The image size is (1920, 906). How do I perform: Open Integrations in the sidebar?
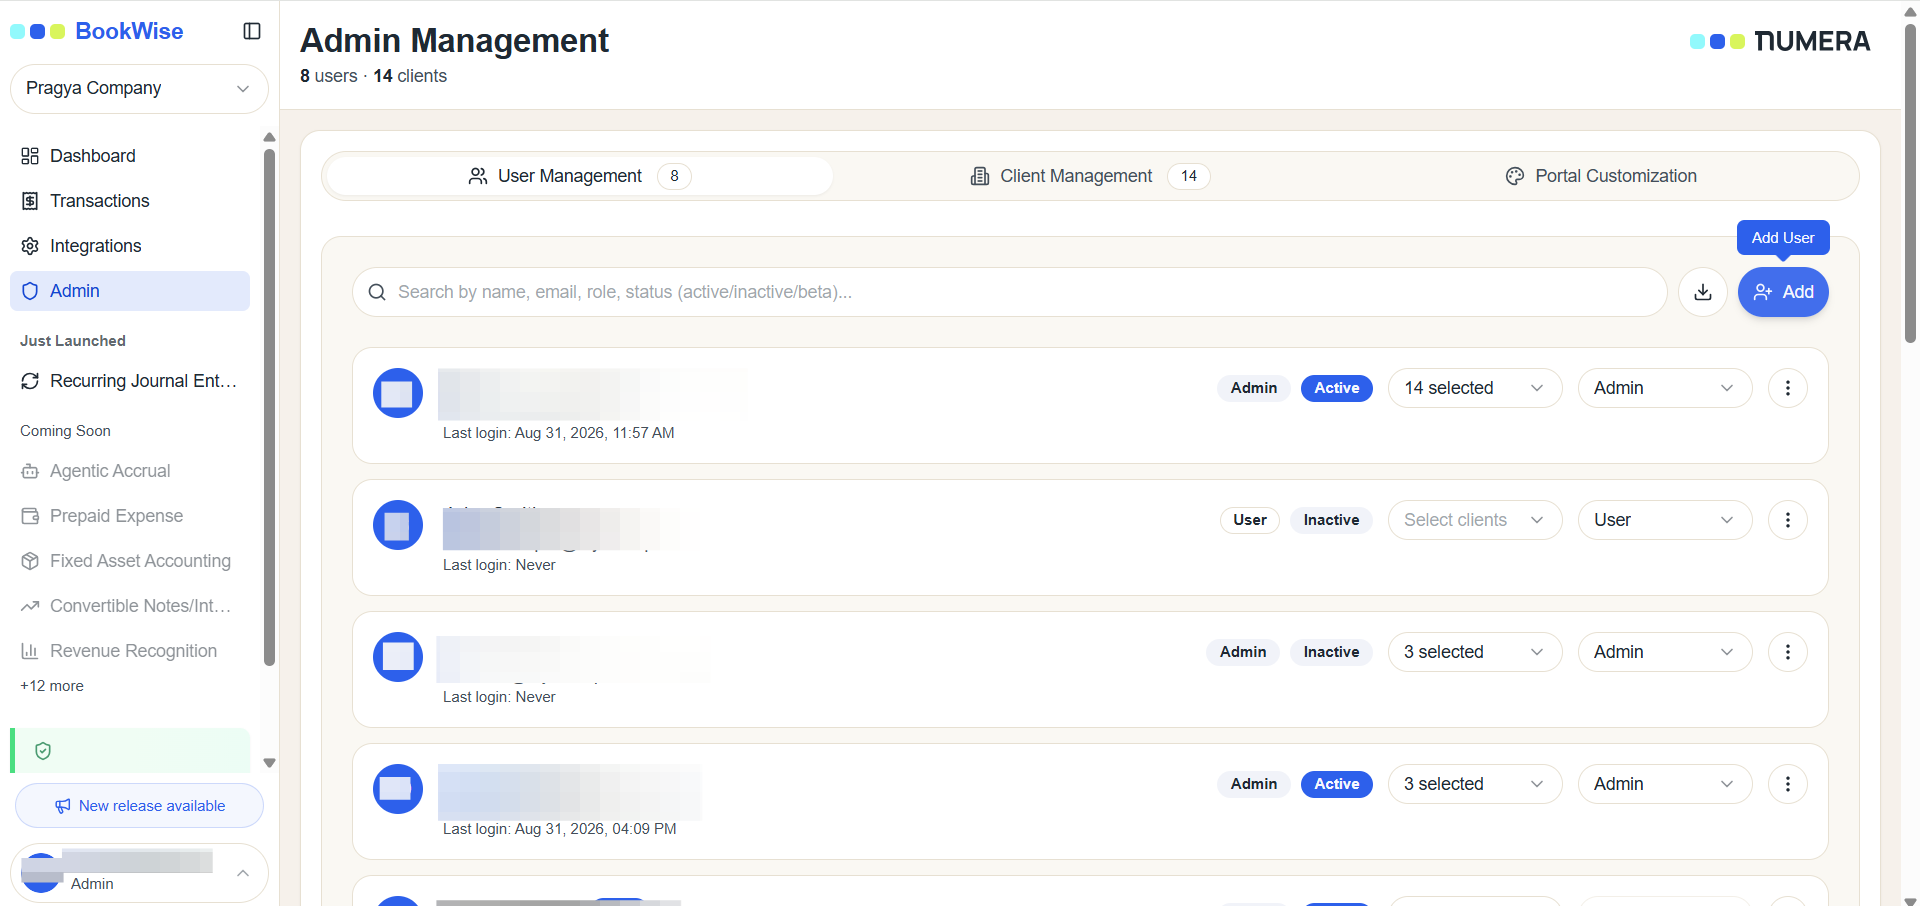130,246
